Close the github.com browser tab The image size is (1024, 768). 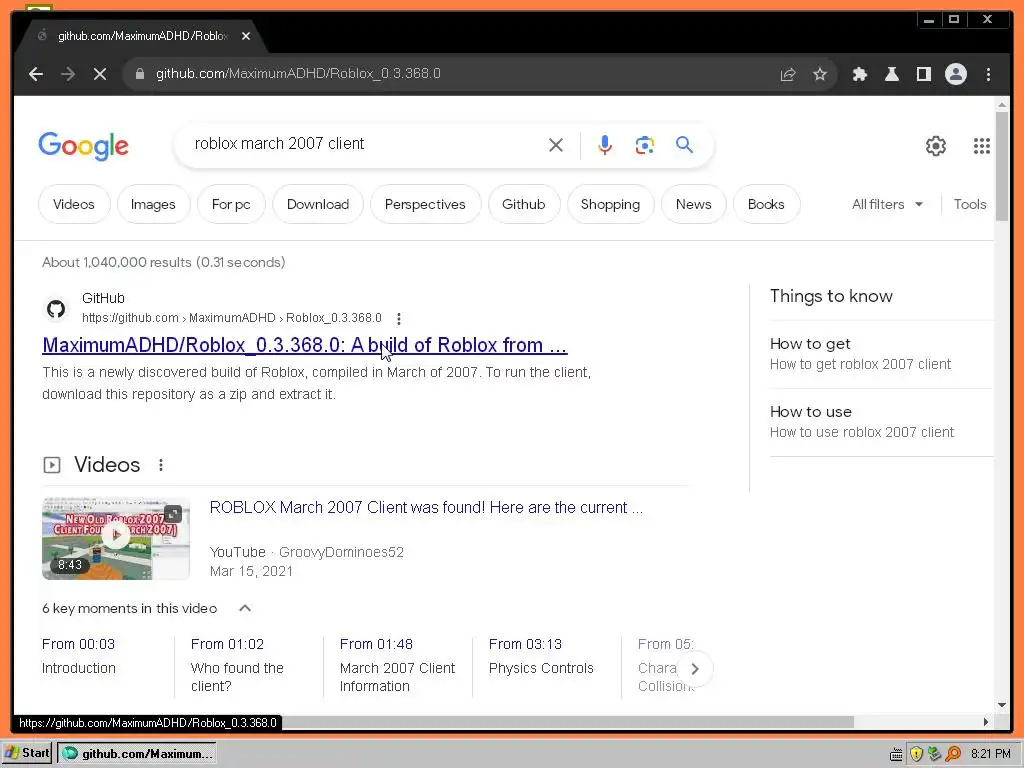click(x=246, y=36)
